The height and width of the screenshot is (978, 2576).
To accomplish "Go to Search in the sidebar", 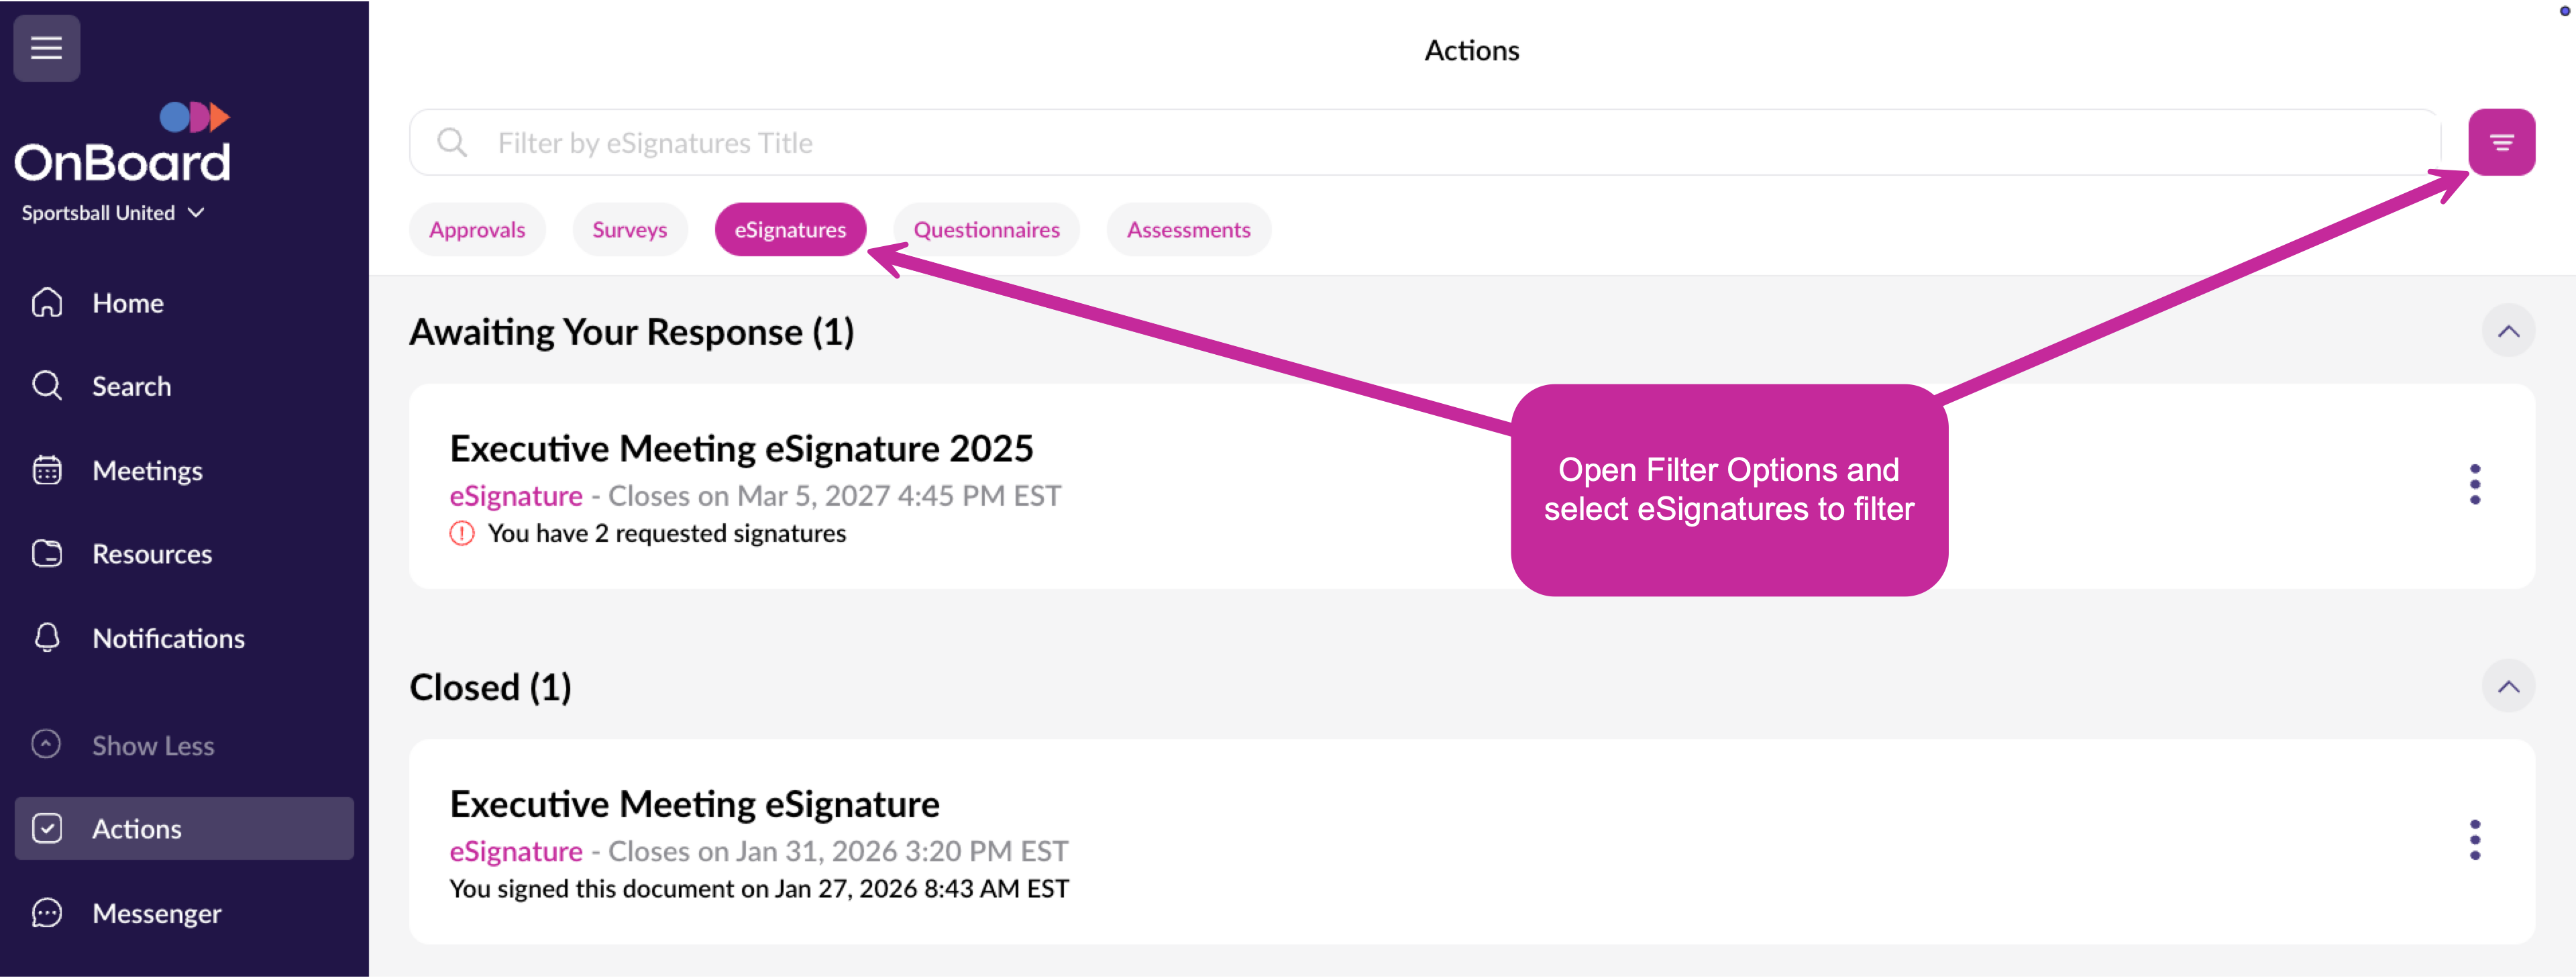I will (x=131, y=386).
